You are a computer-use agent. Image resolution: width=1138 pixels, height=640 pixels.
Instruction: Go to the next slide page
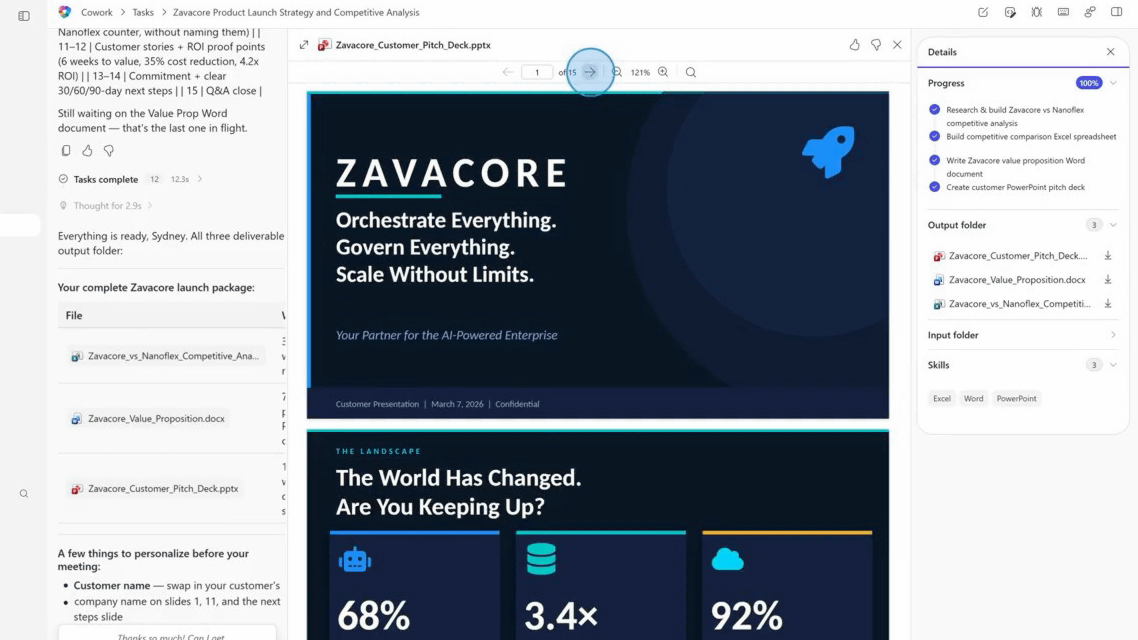pyautogui.click(x=590, y=72)
